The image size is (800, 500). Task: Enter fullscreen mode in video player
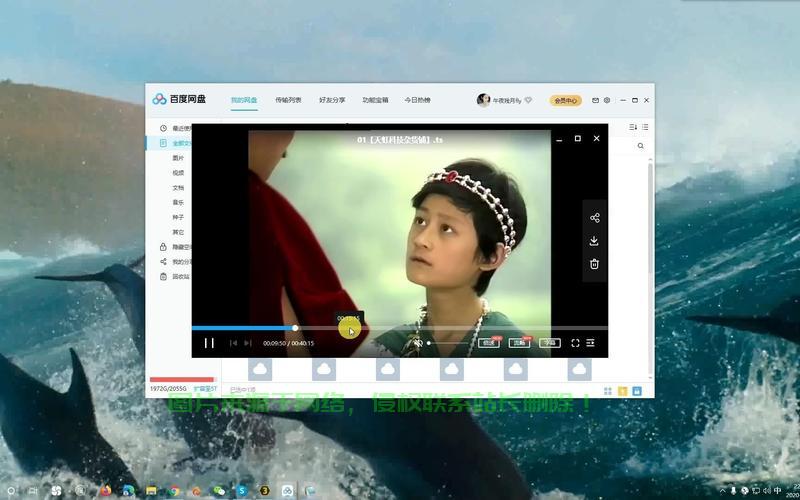575,343
